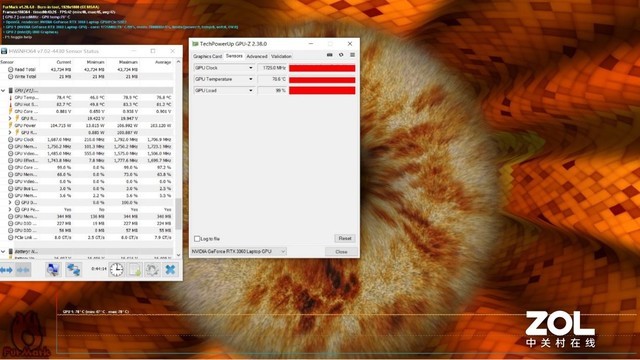Select the GPU Clock row in HWiNFO
The height and width of the screenshot is (360, 640).
(x=88, y=140)
